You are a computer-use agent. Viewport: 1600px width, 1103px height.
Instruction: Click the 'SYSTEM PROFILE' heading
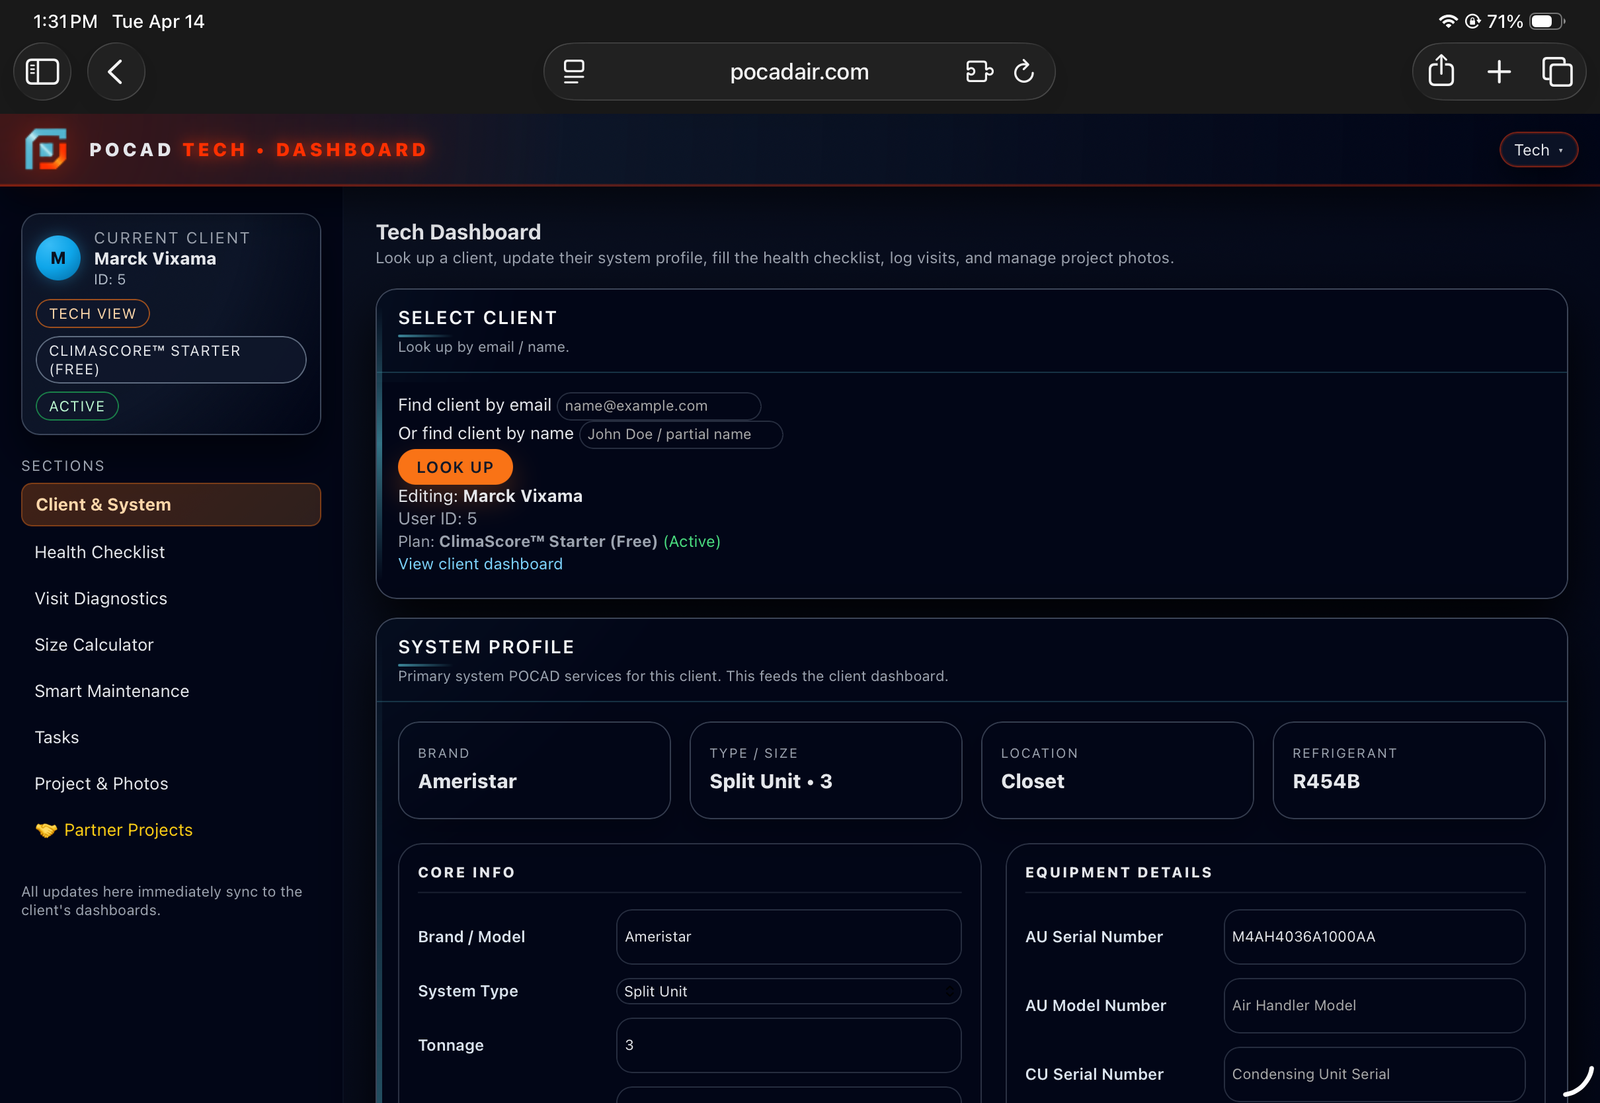[486, 647]
